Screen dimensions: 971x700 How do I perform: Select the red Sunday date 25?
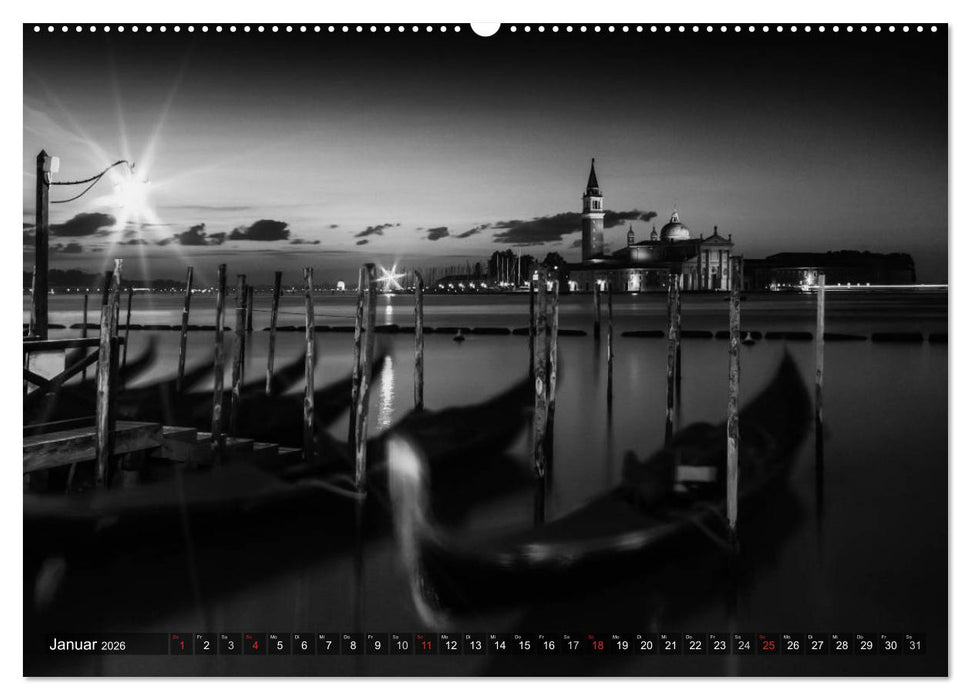tap(770, 646)
